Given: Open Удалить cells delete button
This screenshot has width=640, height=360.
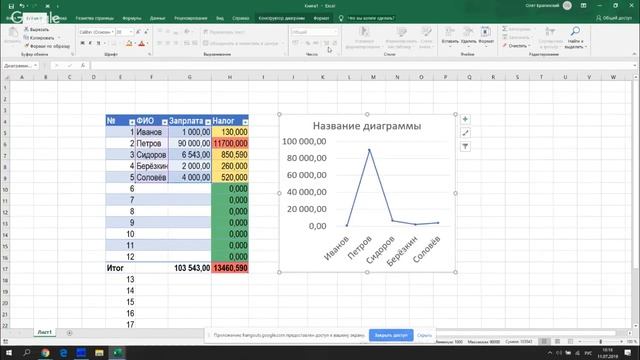Looking at the screenshot, I should (468, 36).
